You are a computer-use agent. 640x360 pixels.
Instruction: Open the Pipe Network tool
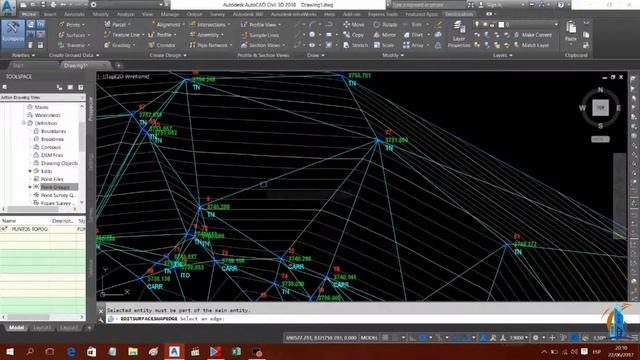211,45
